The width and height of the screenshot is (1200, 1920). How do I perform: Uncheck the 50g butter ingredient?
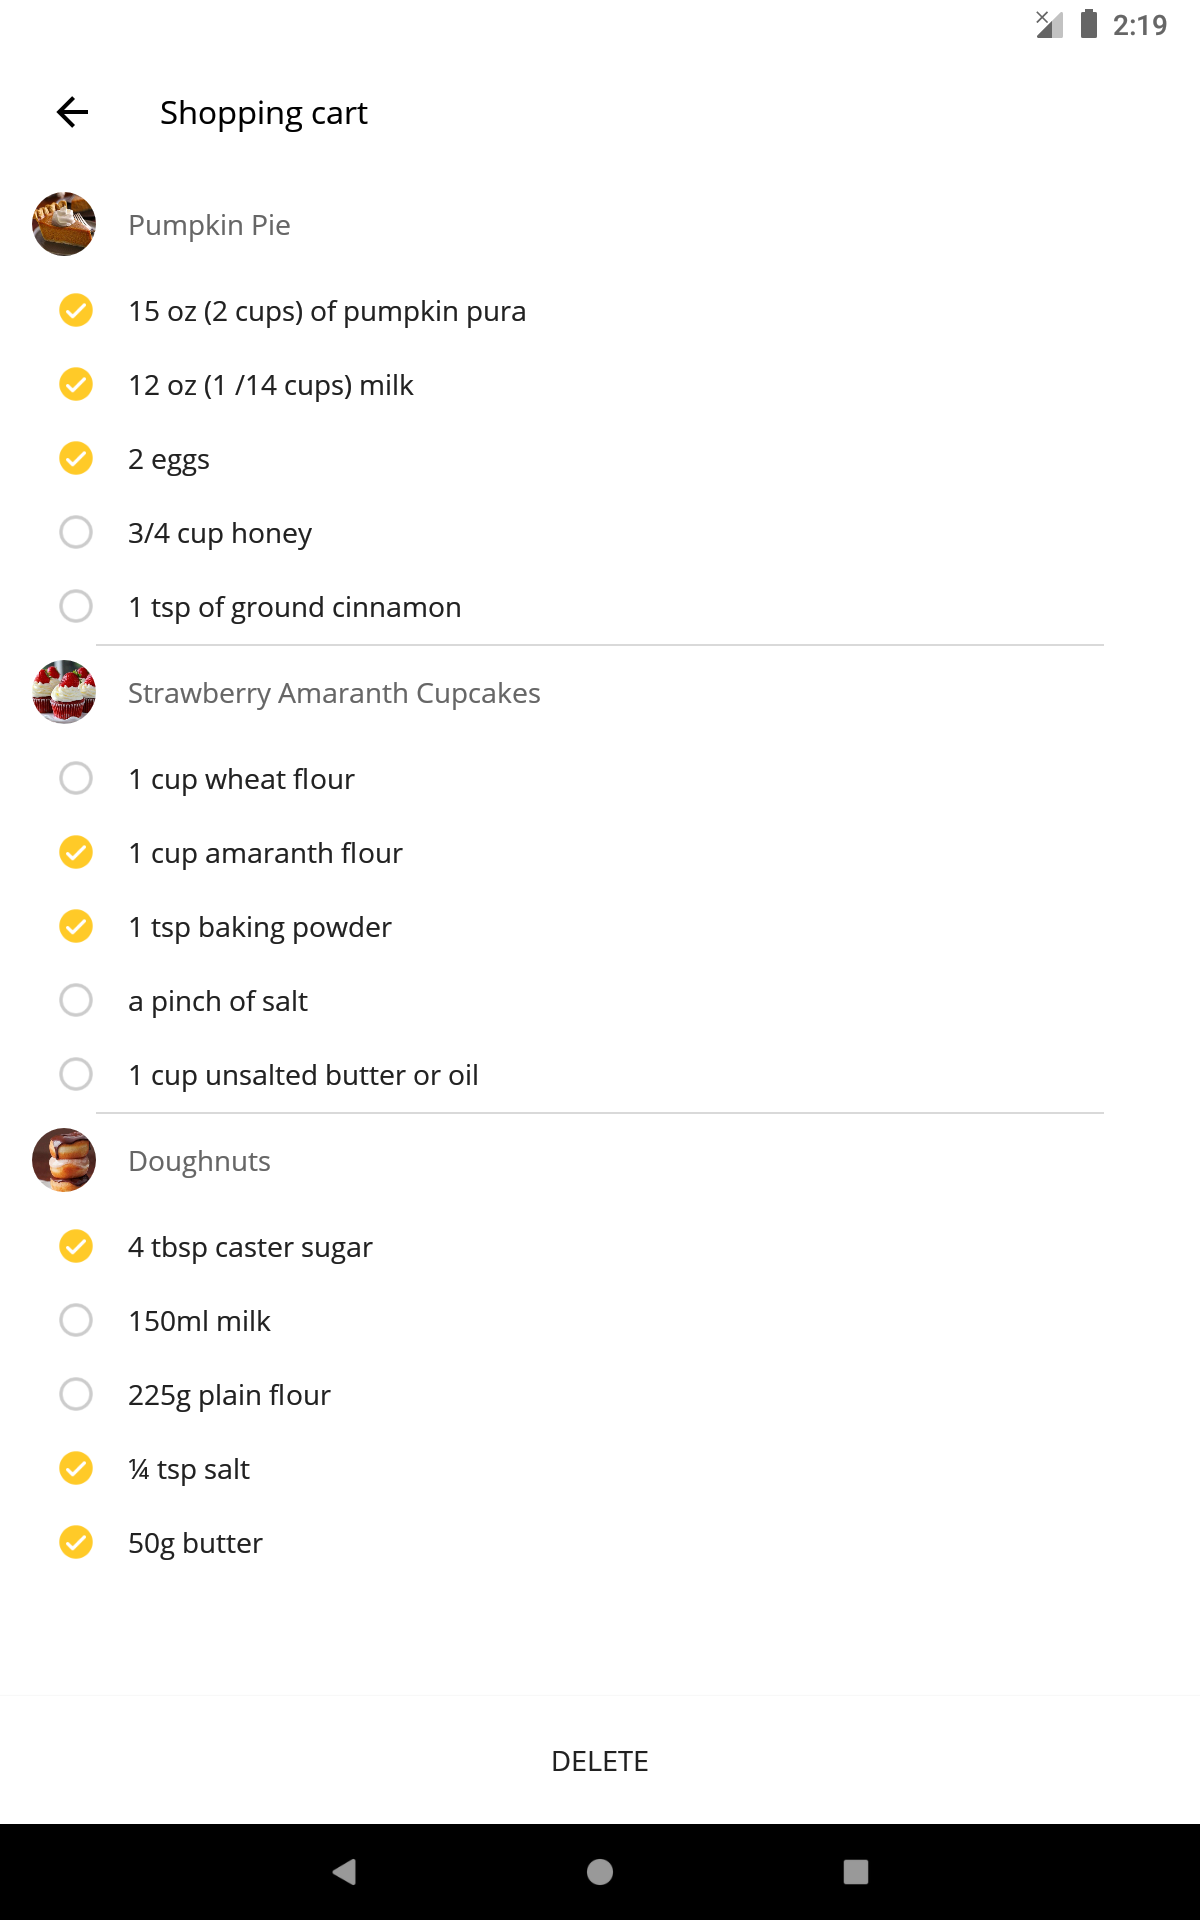coord(75,1542)
